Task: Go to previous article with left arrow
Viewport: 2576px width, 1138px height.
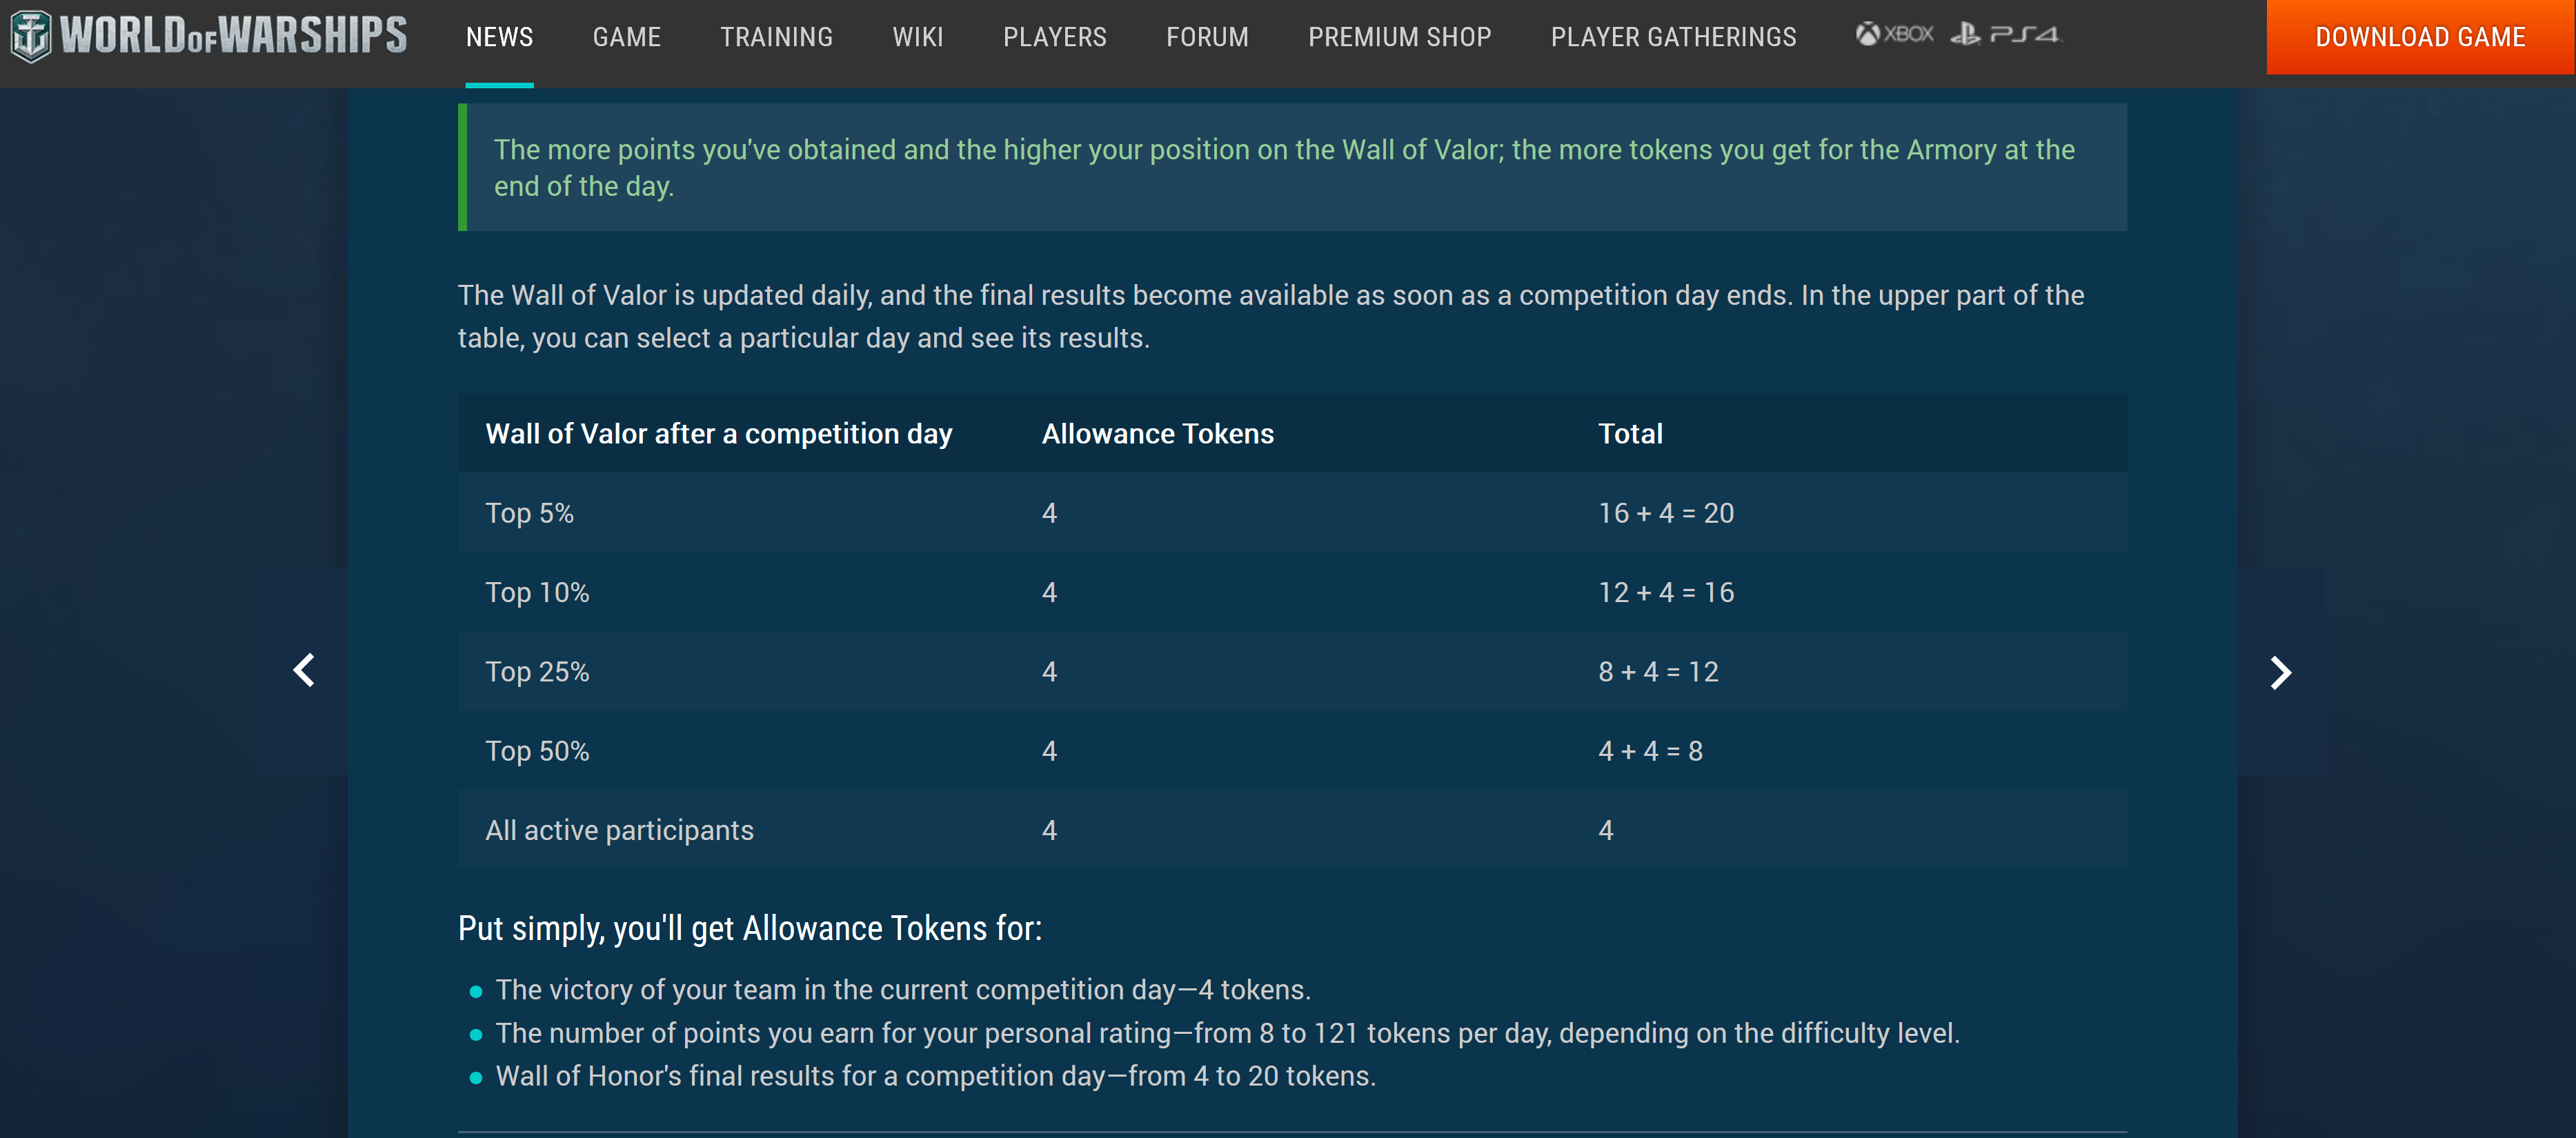Action: tap(304, 670)
